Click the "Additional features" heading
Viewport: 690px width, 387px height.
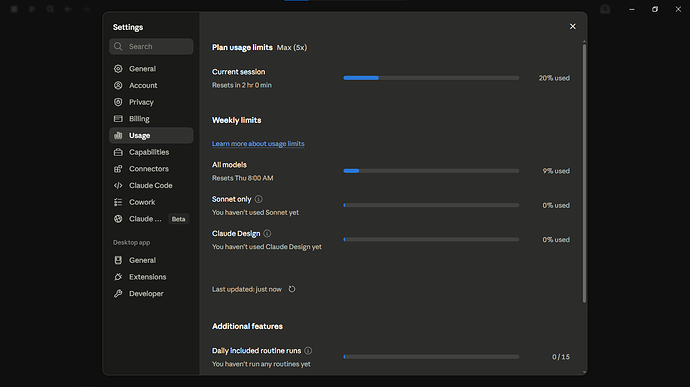point(247,326)
